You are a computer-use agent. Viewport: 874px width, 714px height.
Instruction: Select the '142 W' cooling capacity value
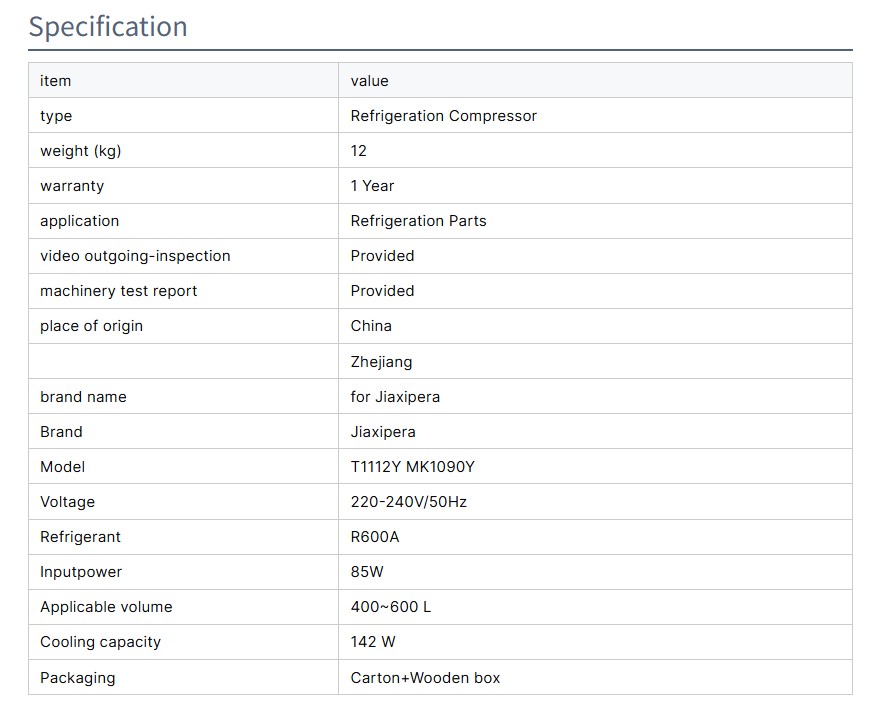(372, 642)
